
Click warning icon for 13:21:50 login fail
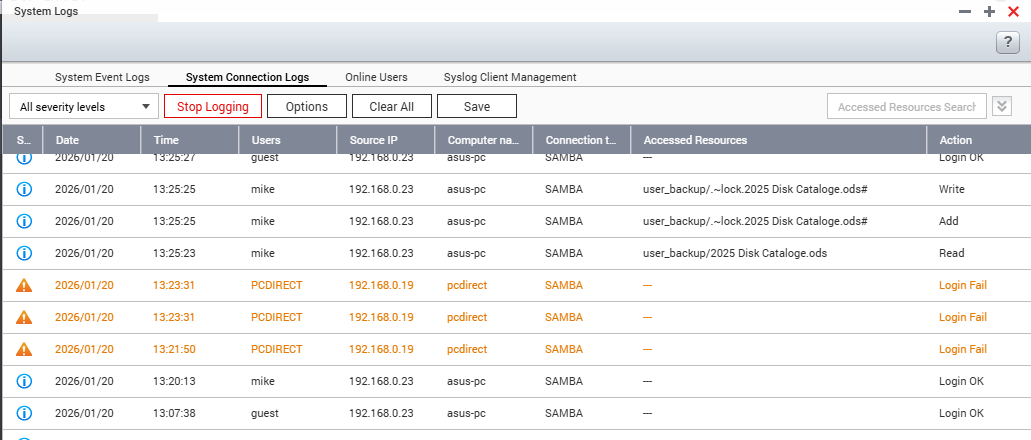click(25, 349)
